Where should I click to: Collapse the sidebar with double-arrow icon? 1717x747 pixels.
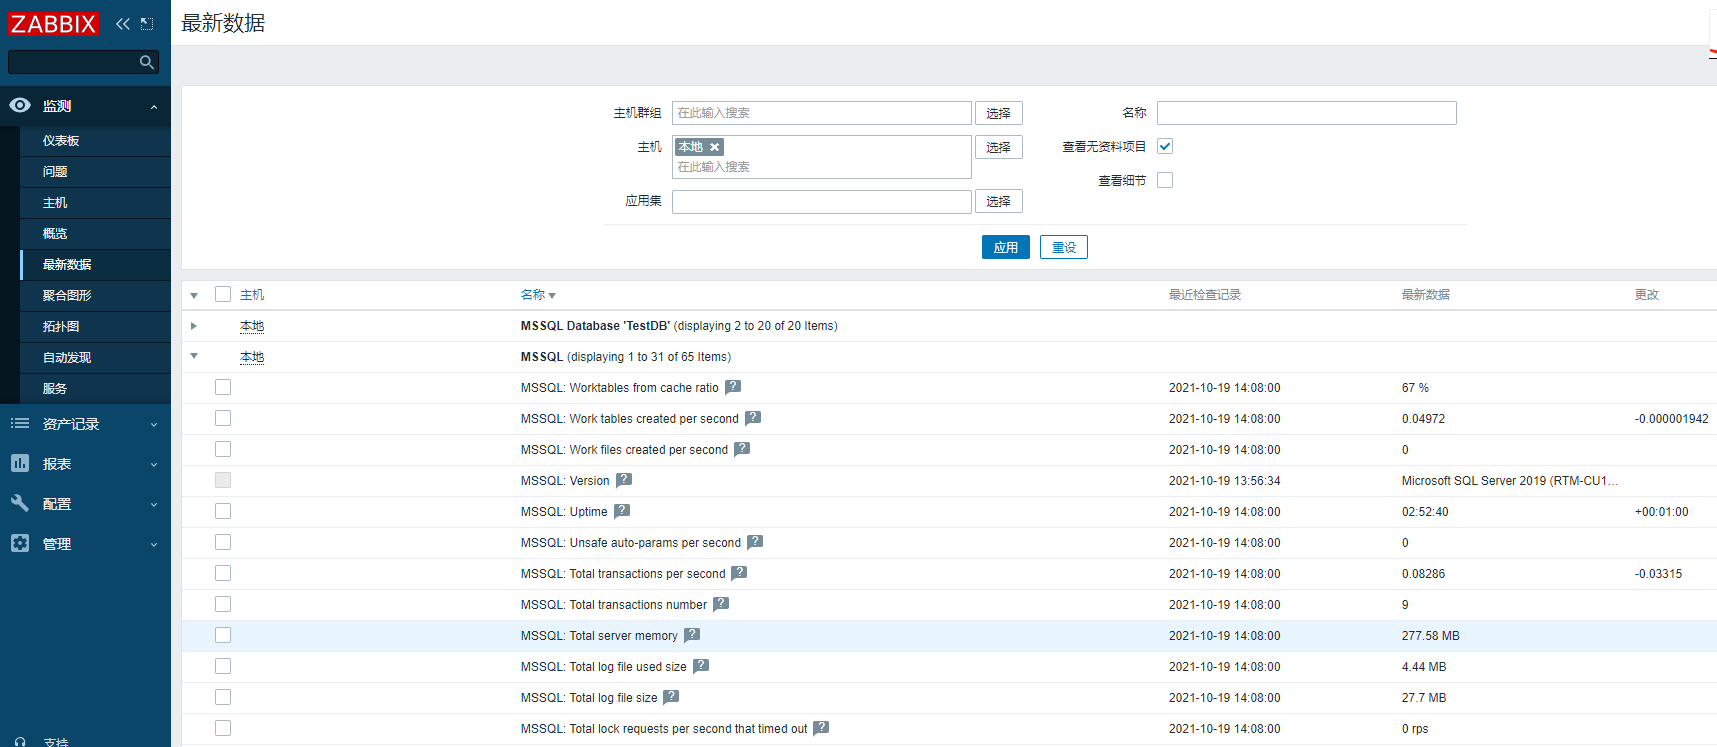[123, 24]
